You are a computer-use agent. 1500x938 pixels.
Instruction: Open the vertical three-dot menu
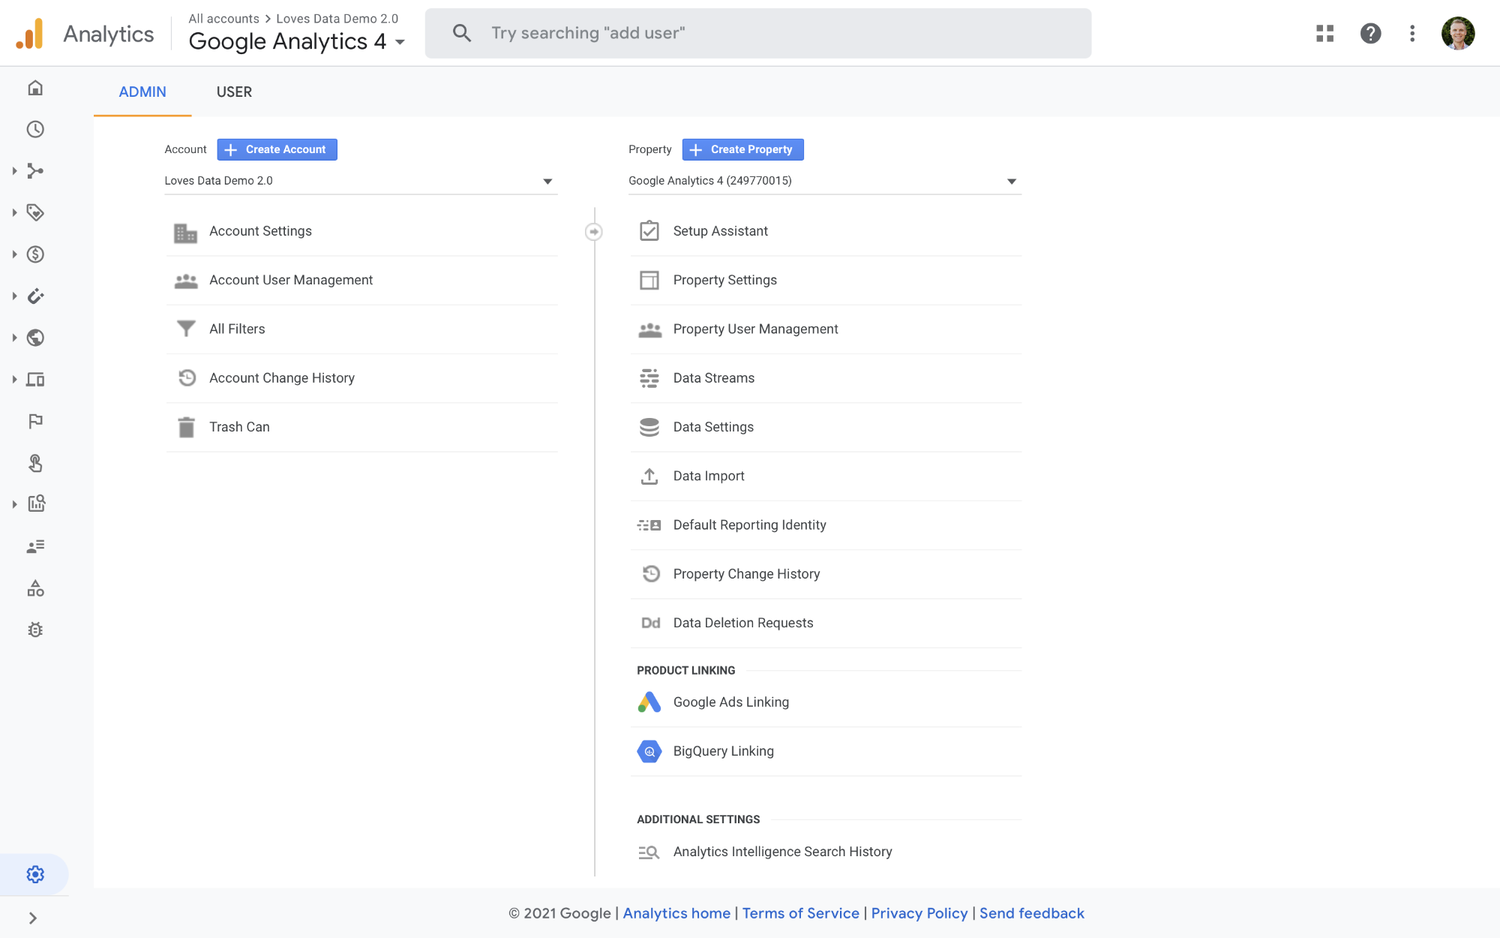pos(1412,33)
